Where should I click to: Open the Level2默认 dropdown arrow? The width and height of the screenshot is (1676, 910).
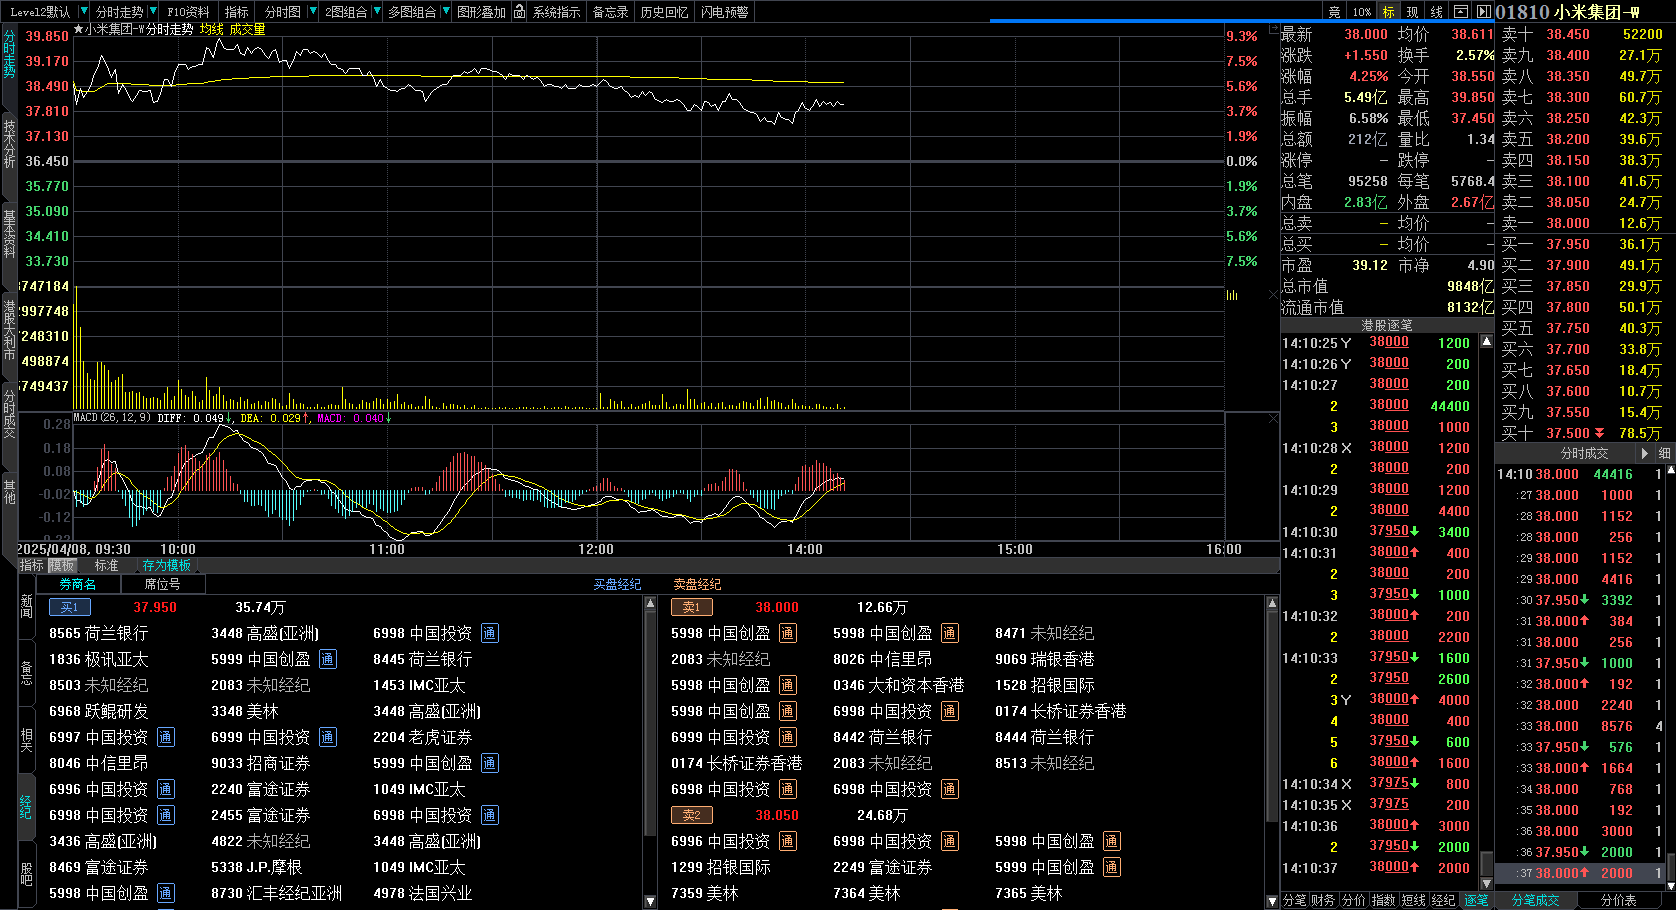[x=82, y=12]
